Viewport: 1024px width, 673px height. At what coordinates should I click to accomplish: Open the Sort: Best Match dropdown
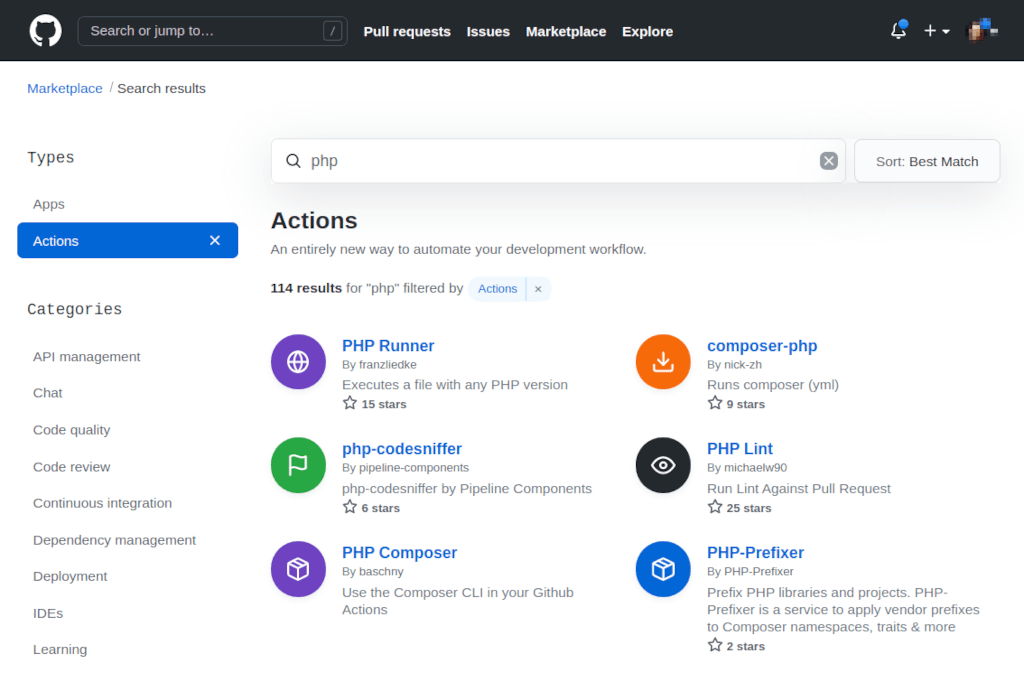[x=927, y=161]
